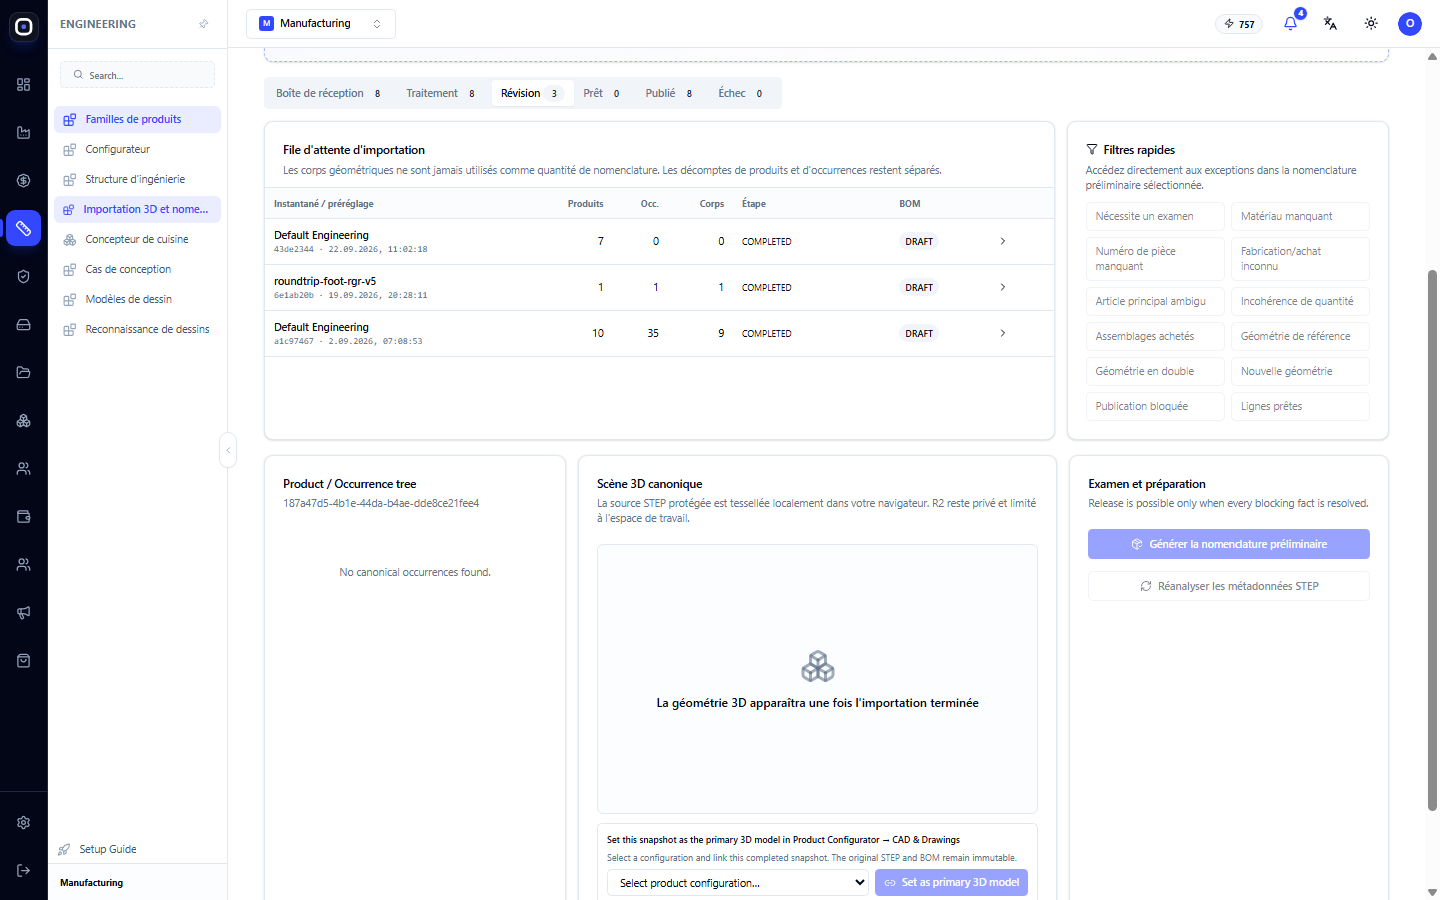Screen dimensions: 1440x900
Task: Toggle the Lignes prêtes filter
Action: point(1300,406)
